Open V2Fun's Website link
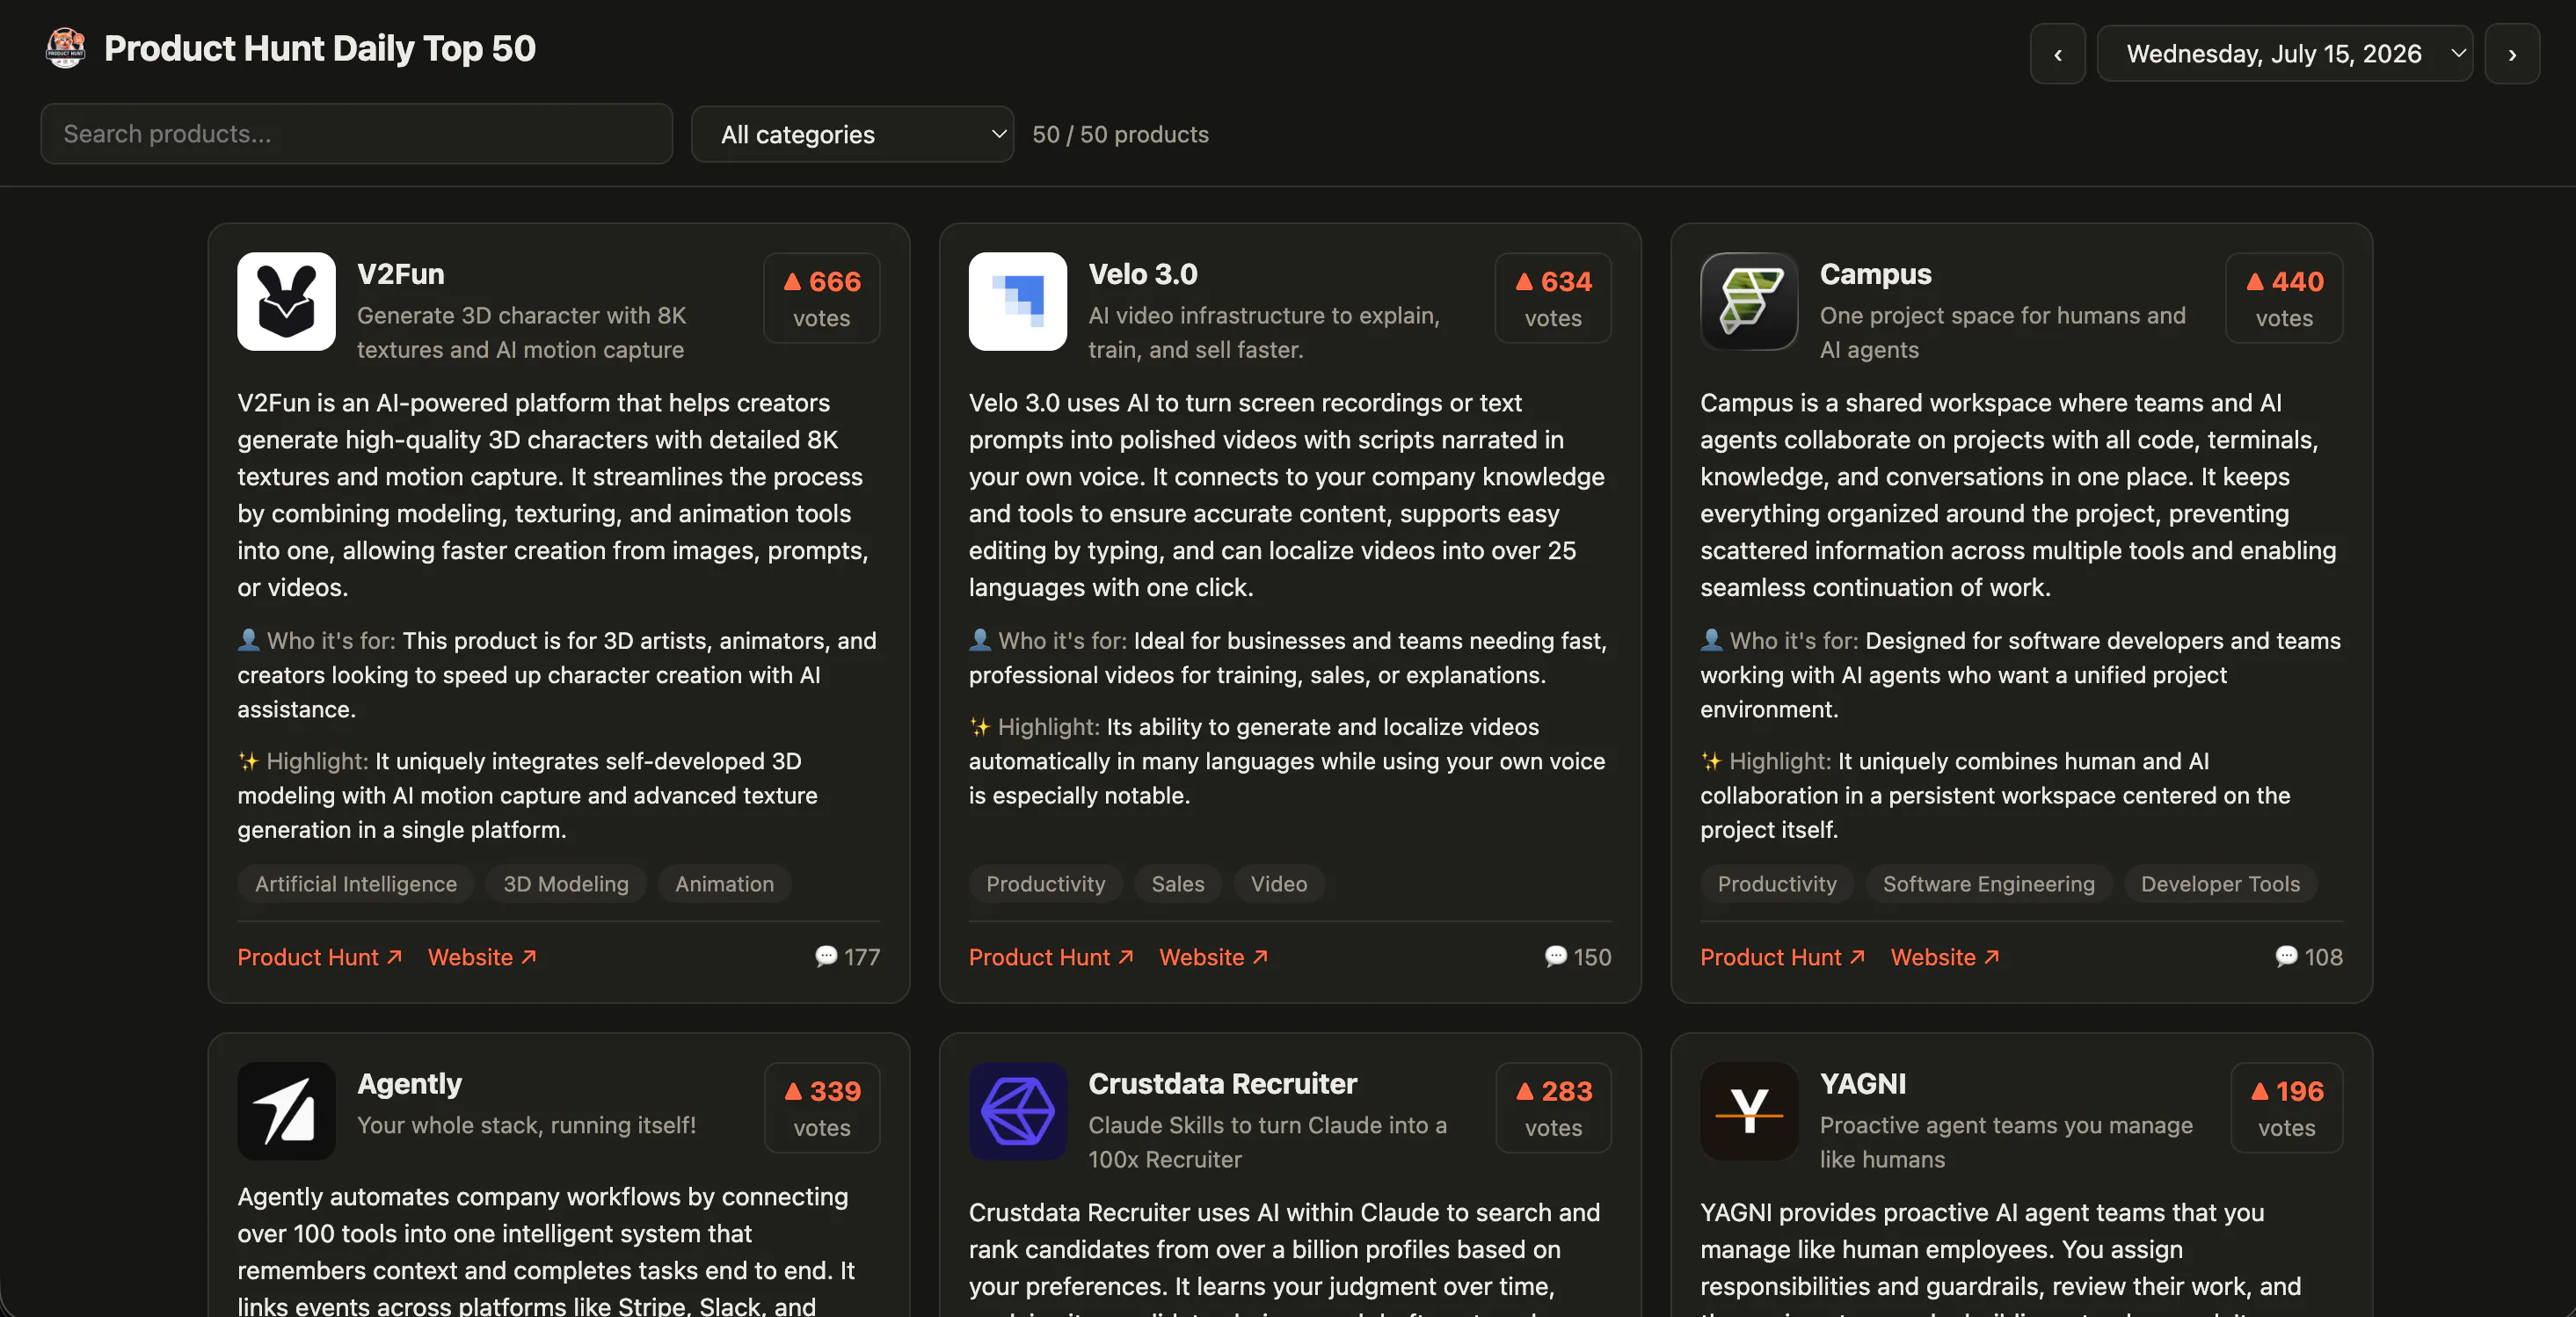 click(482, 957)
